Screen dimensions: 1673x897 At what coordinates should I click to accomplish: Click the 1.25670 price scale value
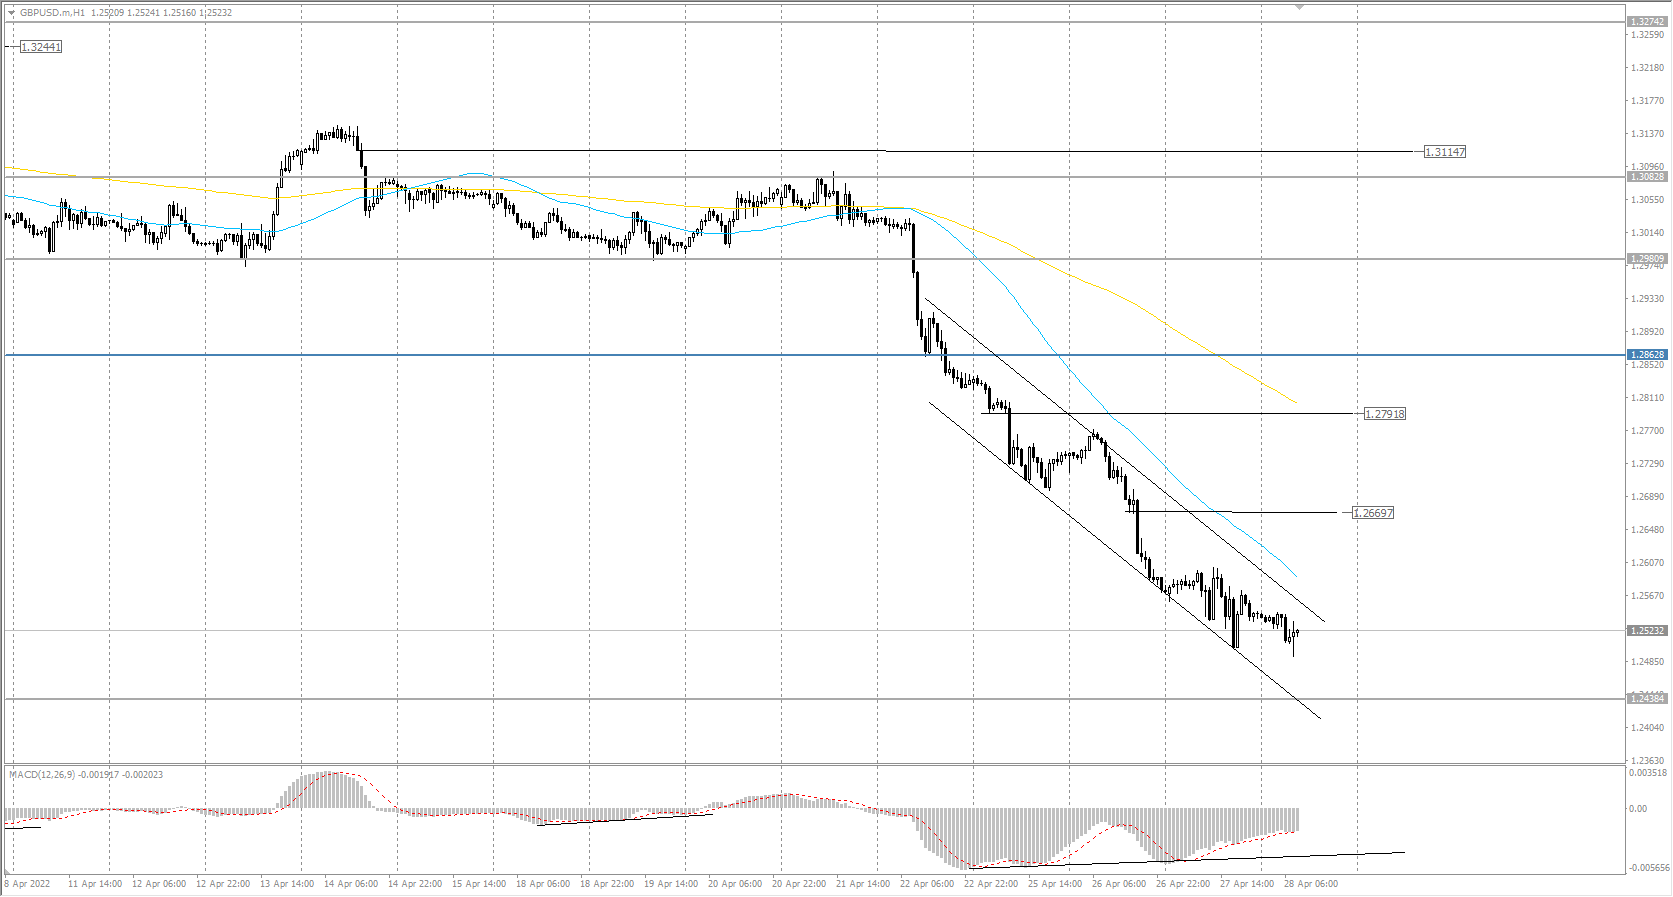pos(1647,596)
